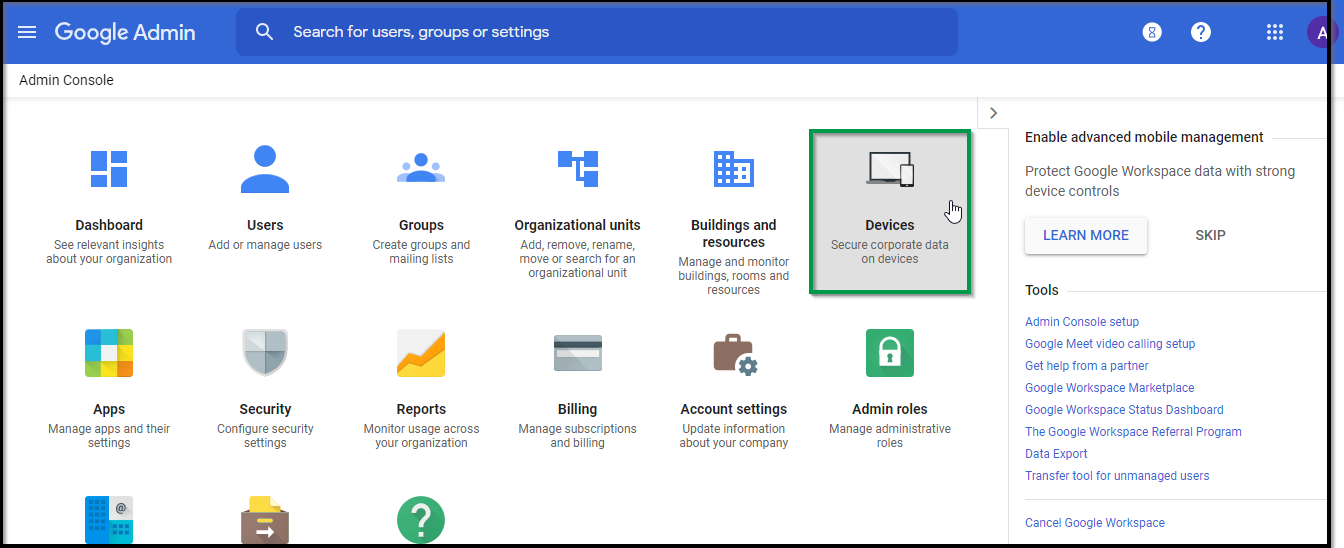Viewport: 1344px width, 548px height.
Task: Open Google Workspace Status Dashboard link
Action: (1124, 410)
